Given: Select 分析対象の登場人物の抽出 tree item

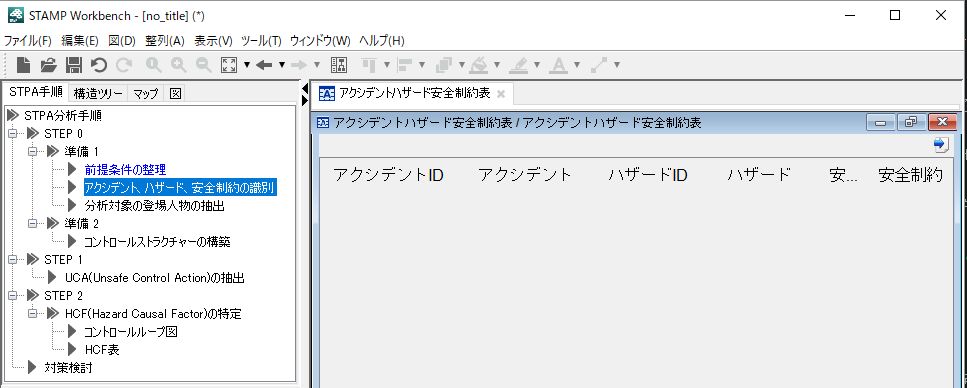Looking at the screenshot, I should pyautogui.click(x=154, y=206).
